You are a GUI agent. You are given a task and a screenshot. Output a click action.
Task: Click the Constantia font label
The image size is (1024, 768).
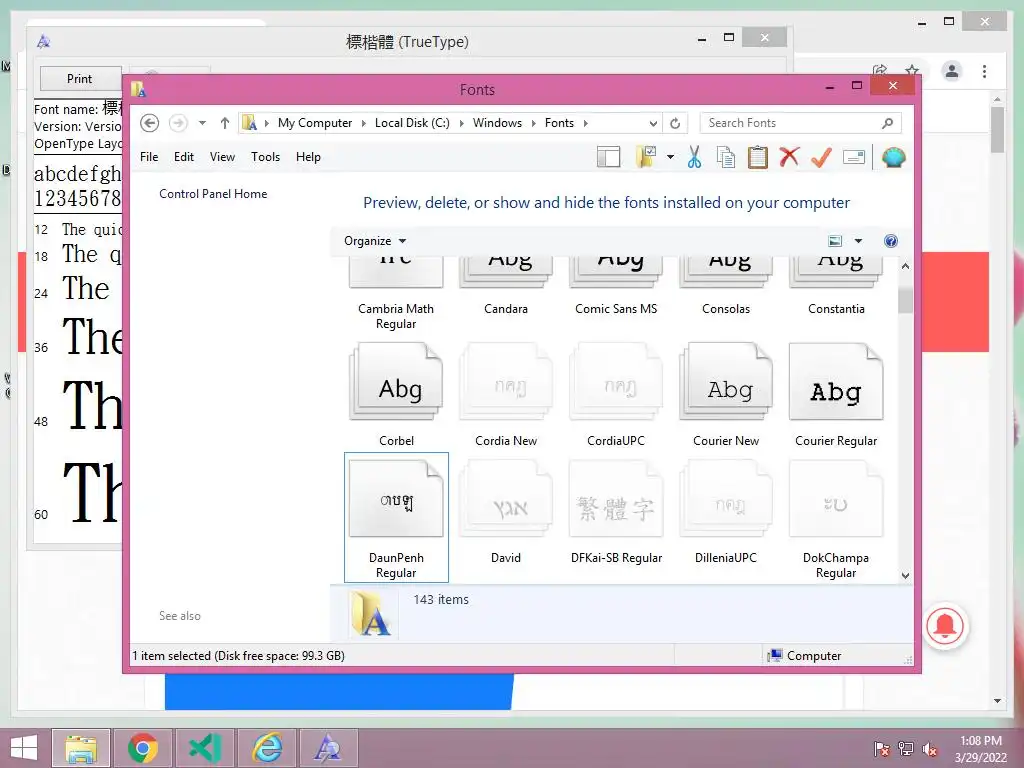[x=836, y=309]
